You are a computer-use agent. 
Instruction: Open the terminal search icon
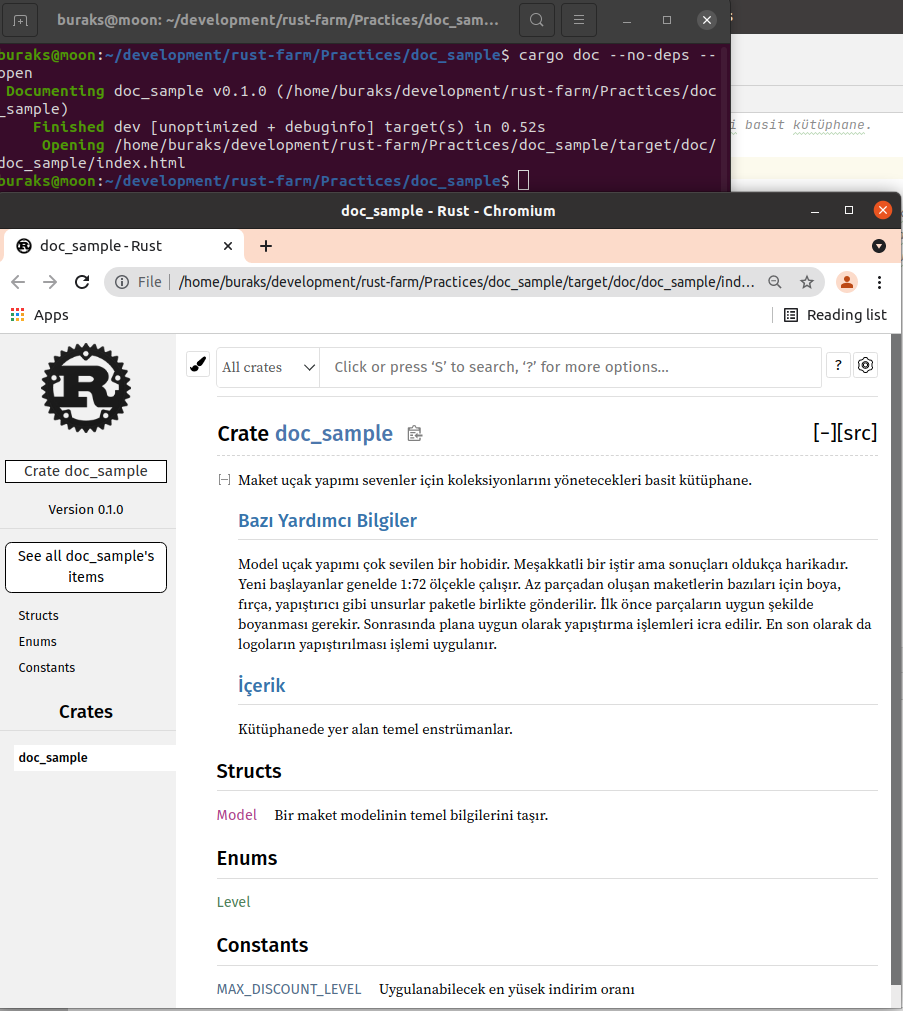point(537,19)
